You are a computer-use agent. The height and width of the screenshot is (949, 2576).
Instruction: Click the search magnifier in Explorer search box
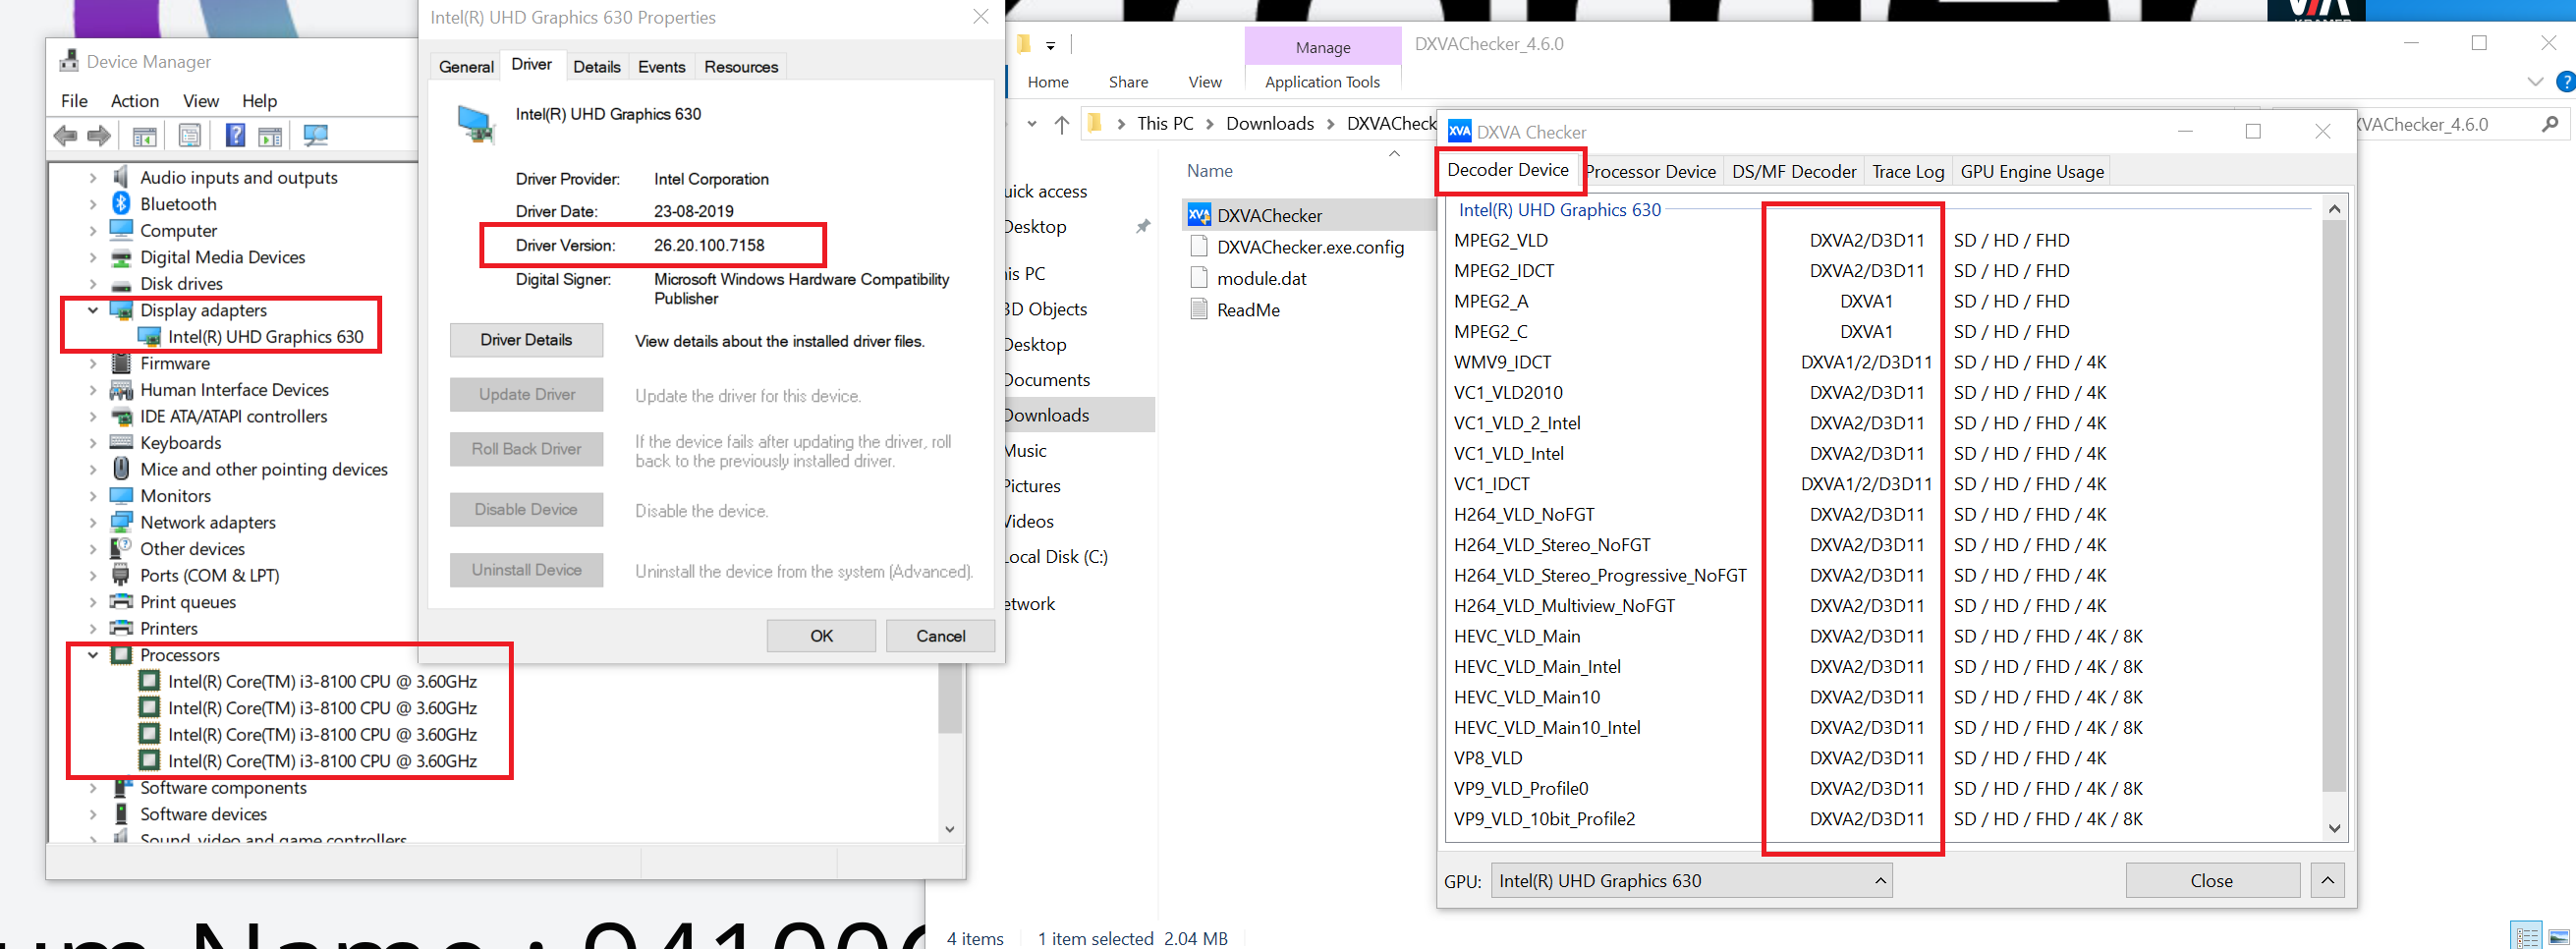pyautogui.click(x=2550, y=124)
